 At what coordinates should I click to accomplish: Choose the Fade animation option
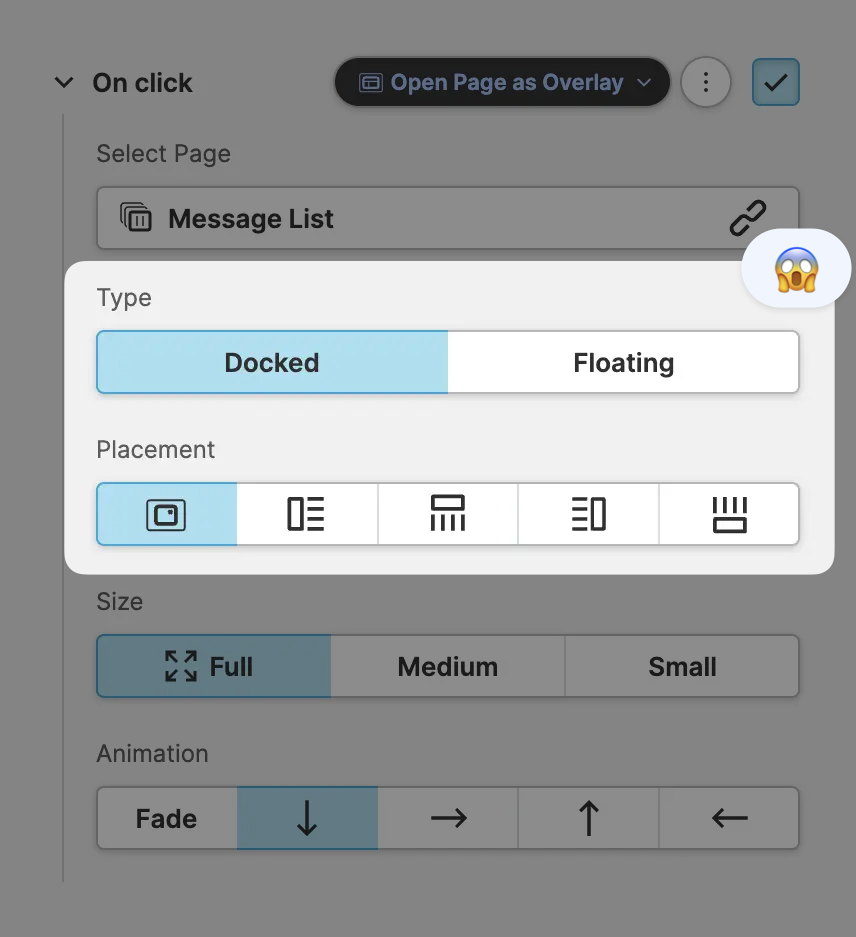[x=166, y=818]
